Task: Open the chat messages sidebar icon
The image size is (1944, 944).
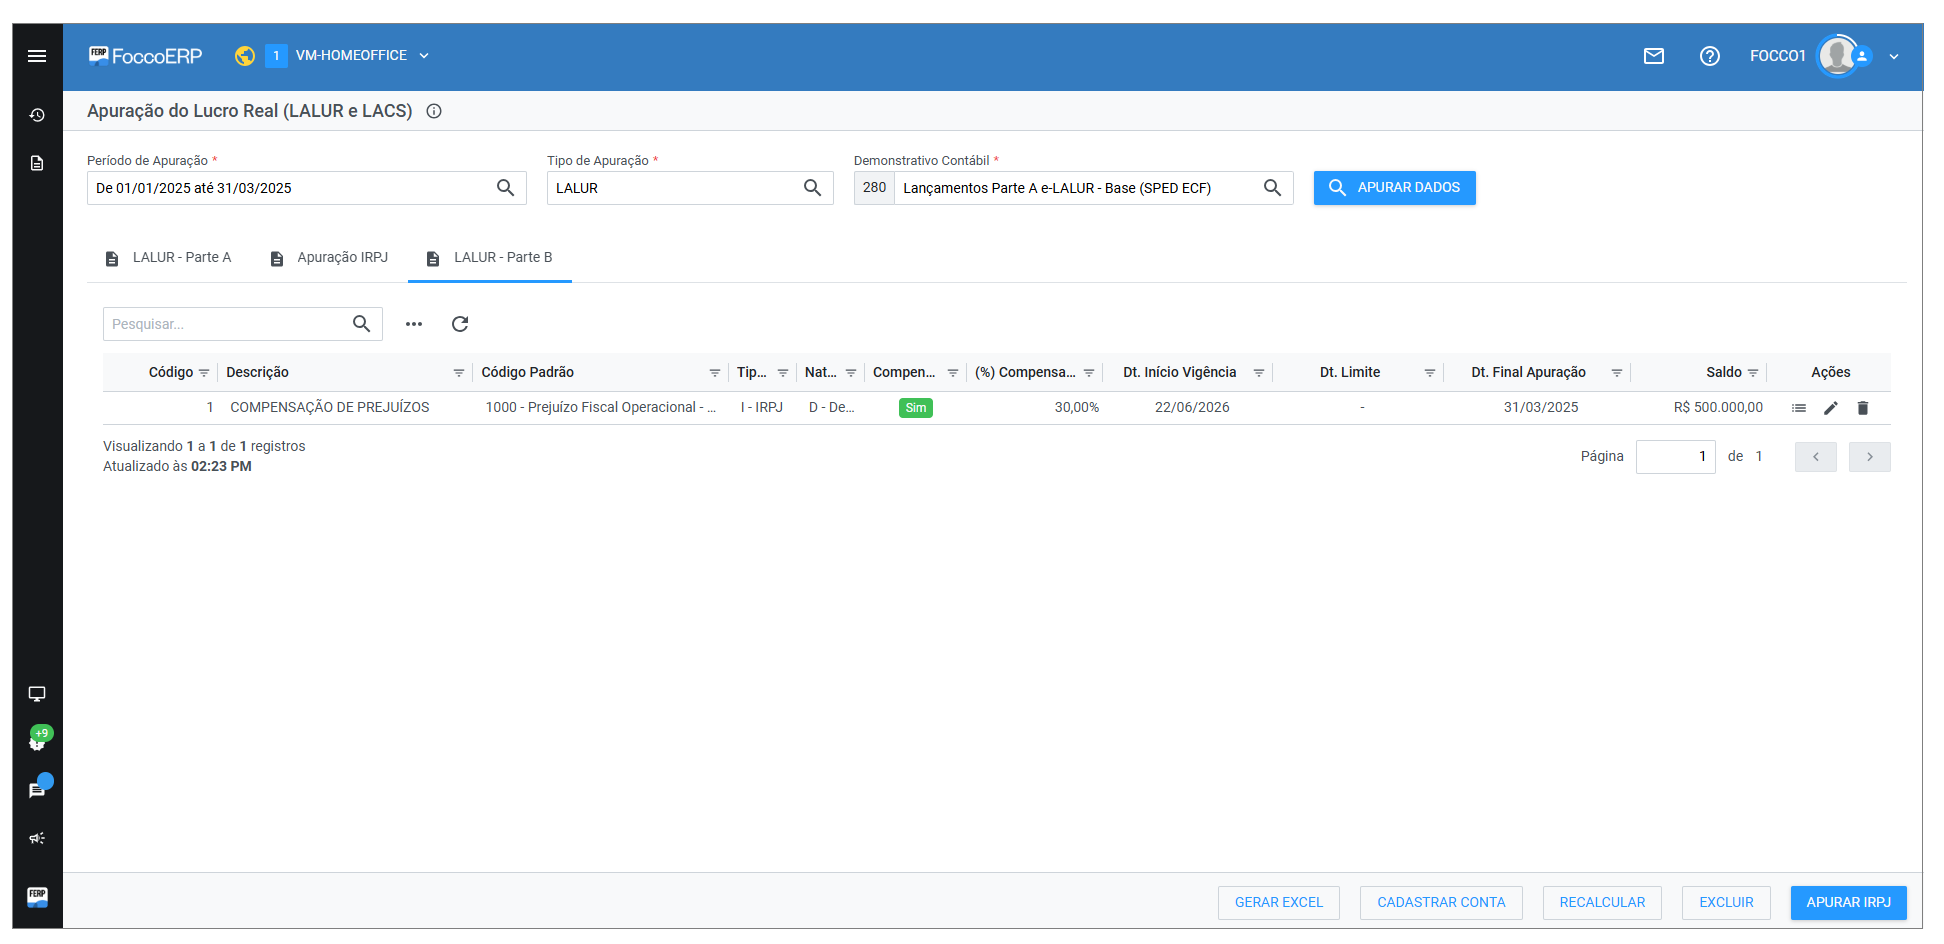Action: pyautogui.click(x=38, y=789)
